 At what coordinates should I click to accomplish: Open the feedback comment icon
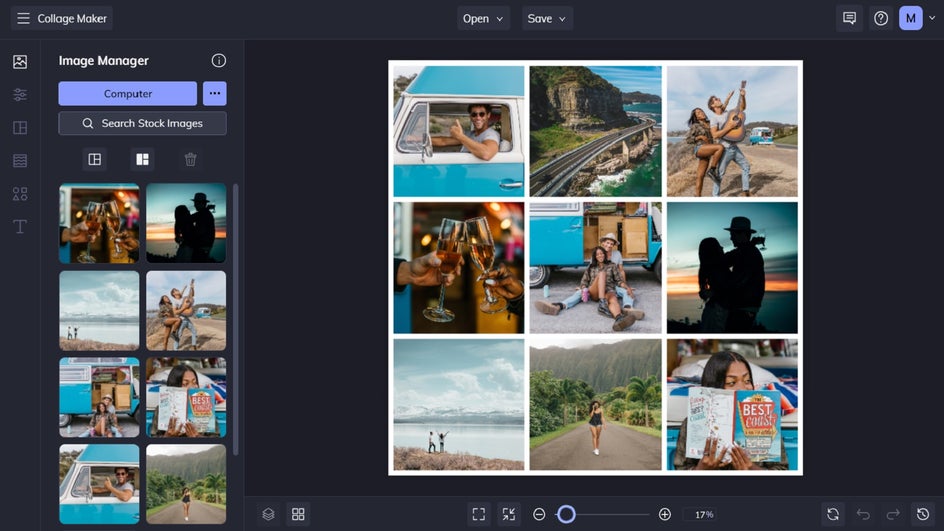[849, 18]
